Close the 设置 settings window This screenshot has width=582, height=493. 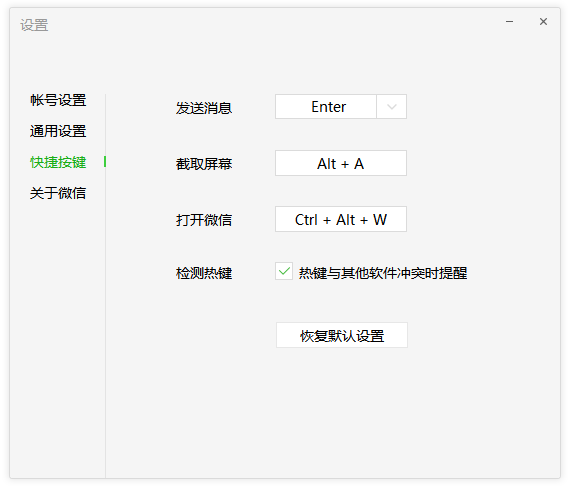[543, 22]
